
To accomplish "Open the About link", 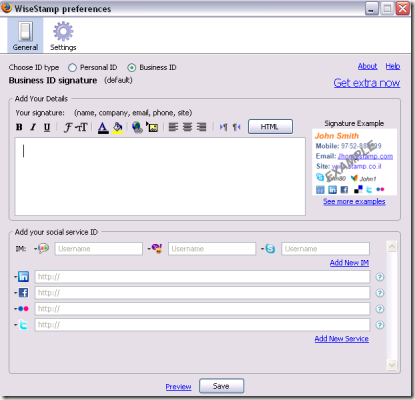I will click(x=367, y=66).
